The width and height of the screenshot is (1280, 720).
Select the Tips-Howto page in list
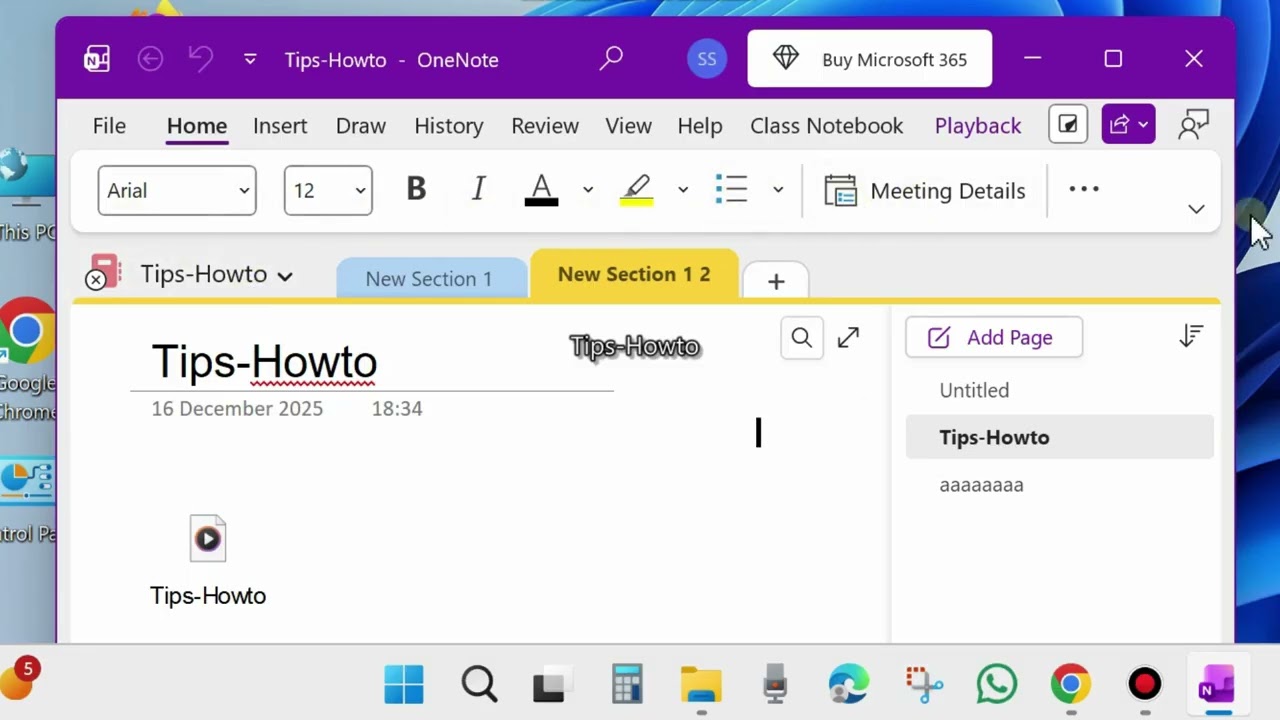click(1060, 437)
